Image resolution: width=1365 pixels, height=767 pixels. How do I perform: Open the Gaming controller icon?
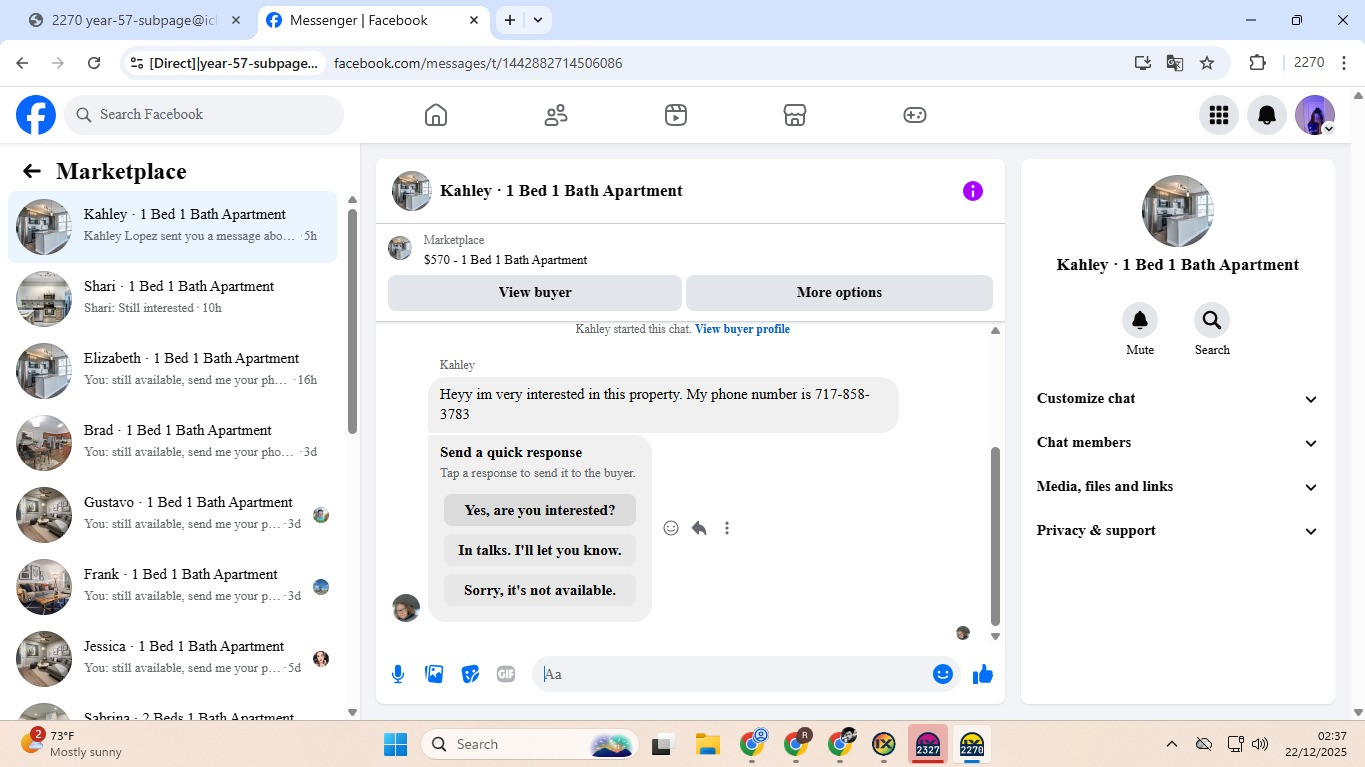coord(915,115)
